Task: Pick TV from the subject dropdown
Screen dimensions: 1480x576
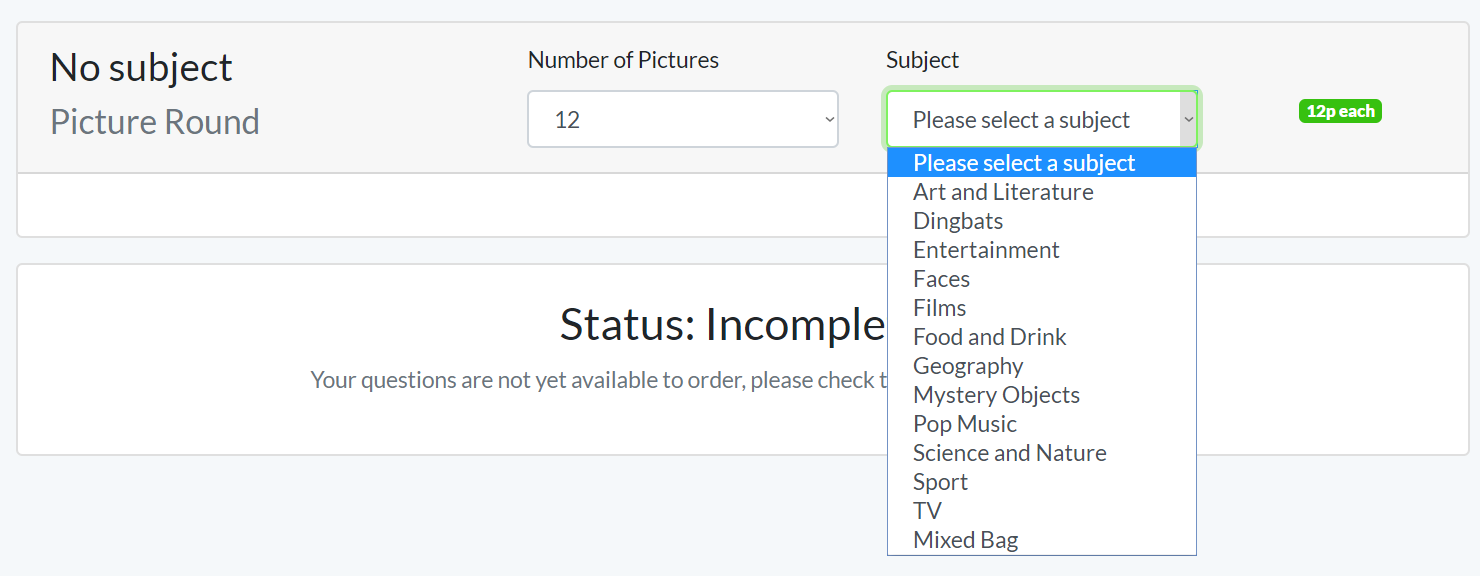Action: click(x=927, y=511)
